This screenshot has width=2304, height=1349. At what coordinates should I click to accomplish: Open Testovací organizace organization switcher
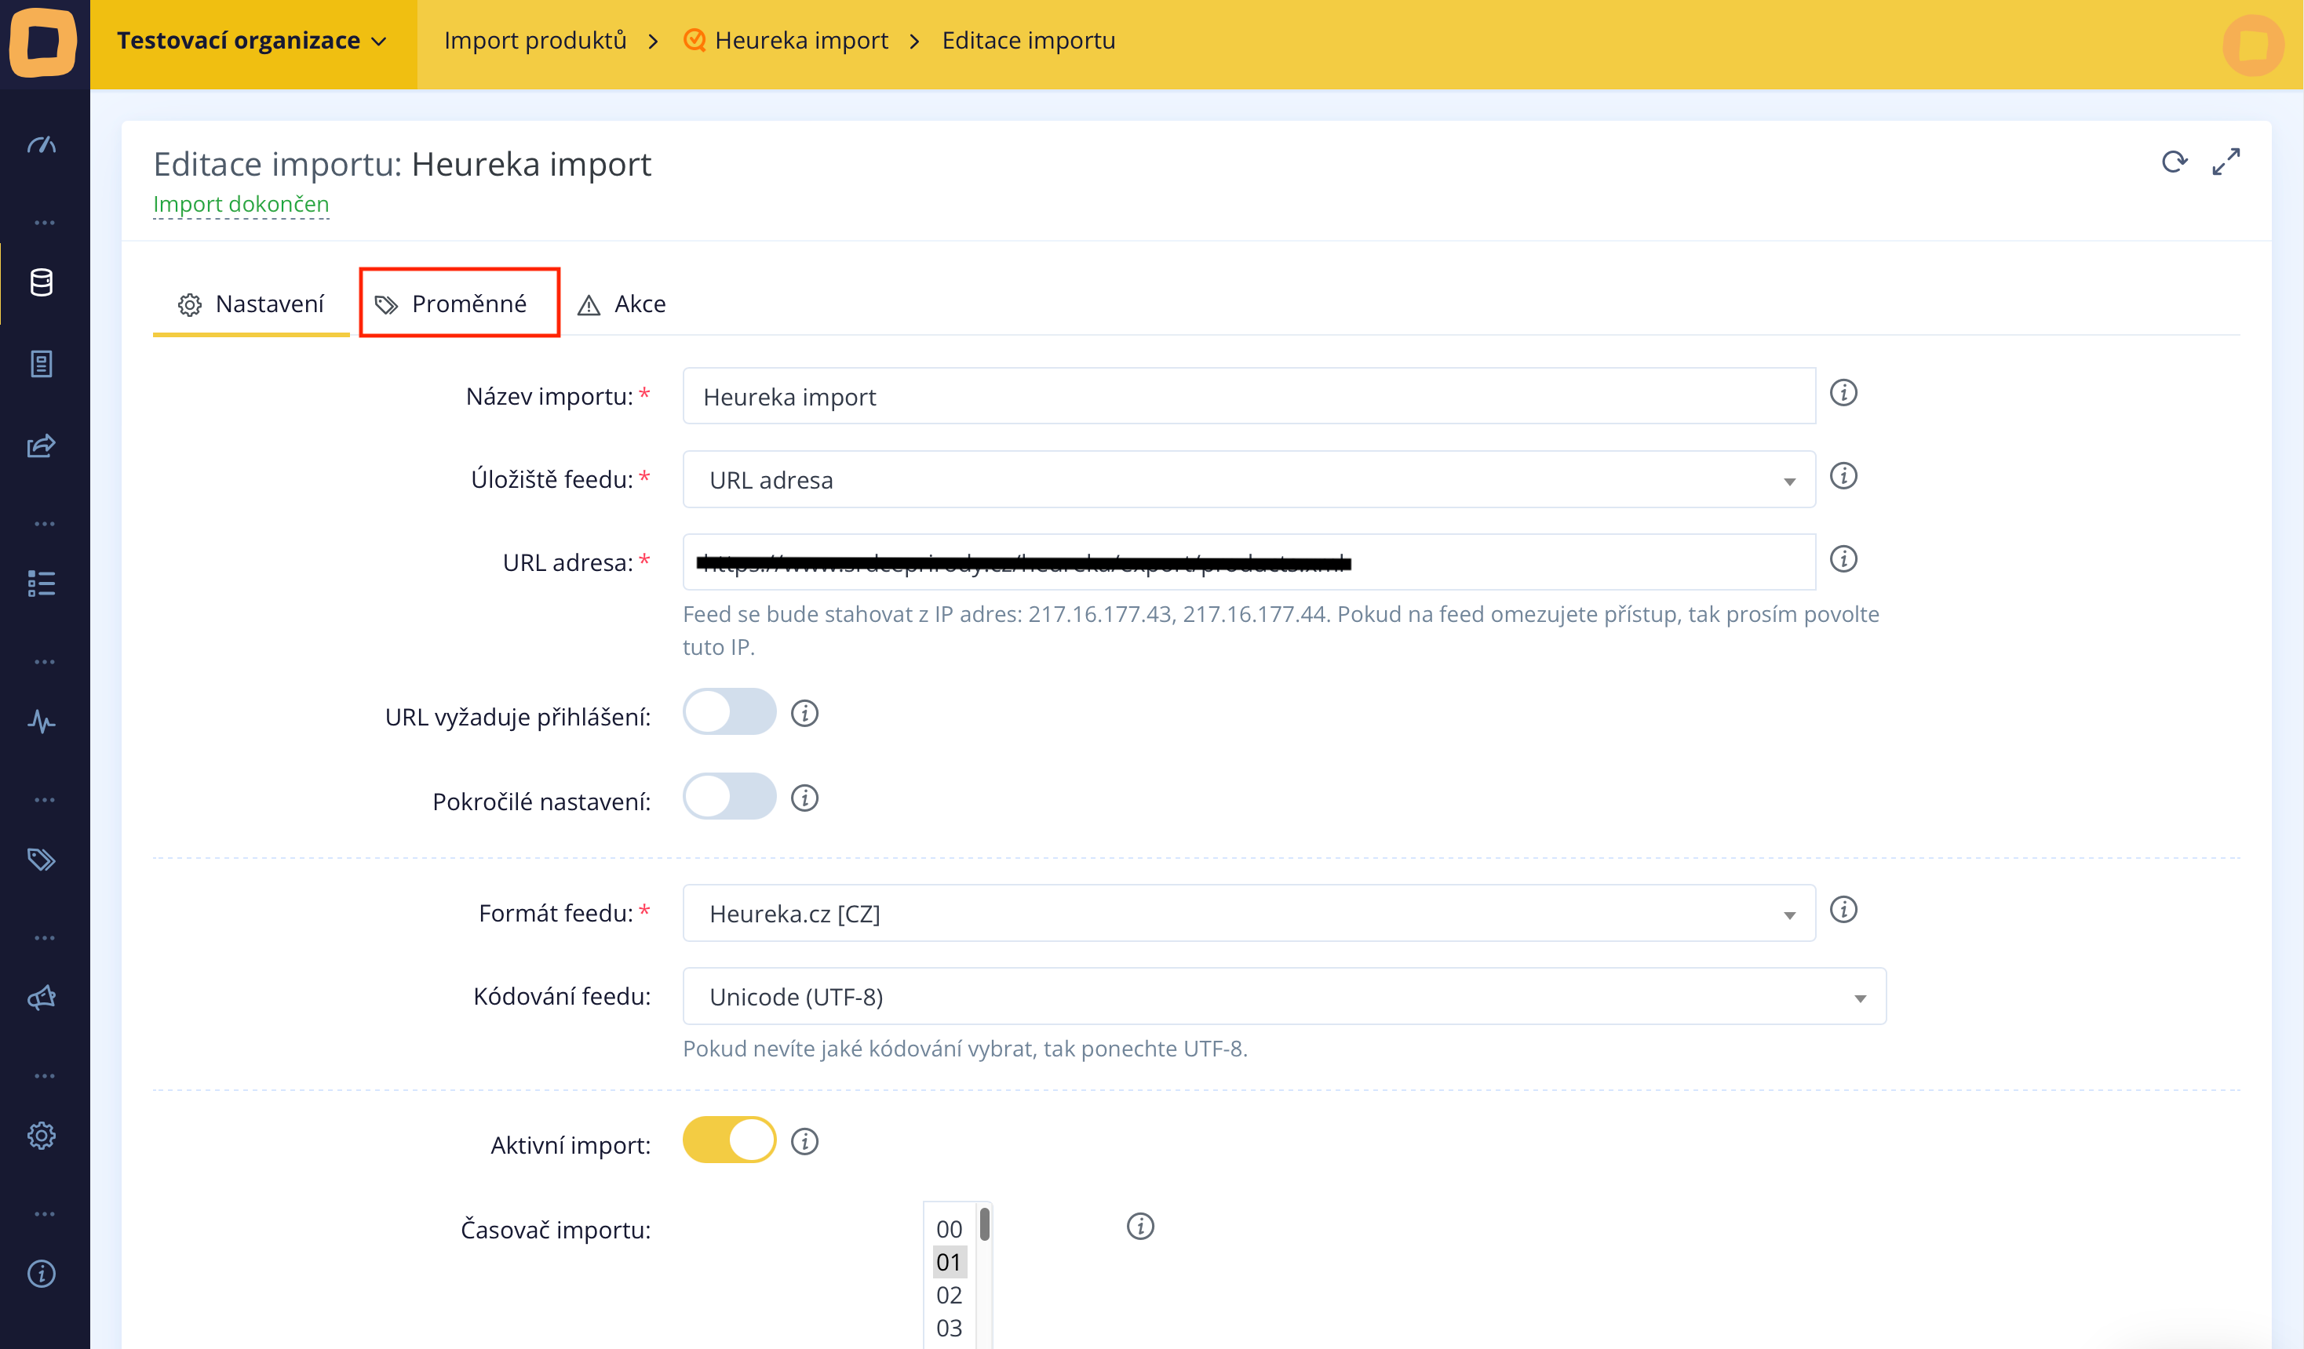(x=252, y=41)
